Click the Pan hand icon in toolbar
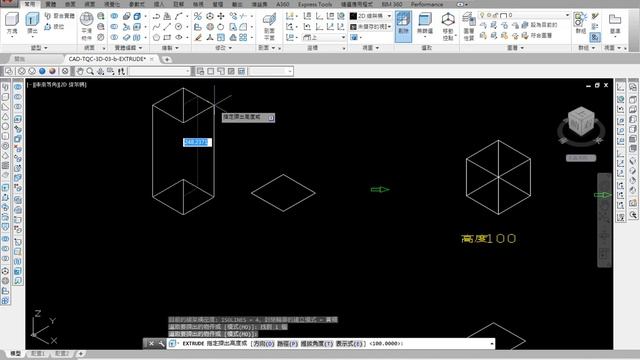Screen dimensions: 640x360 (x=80, y=71)
